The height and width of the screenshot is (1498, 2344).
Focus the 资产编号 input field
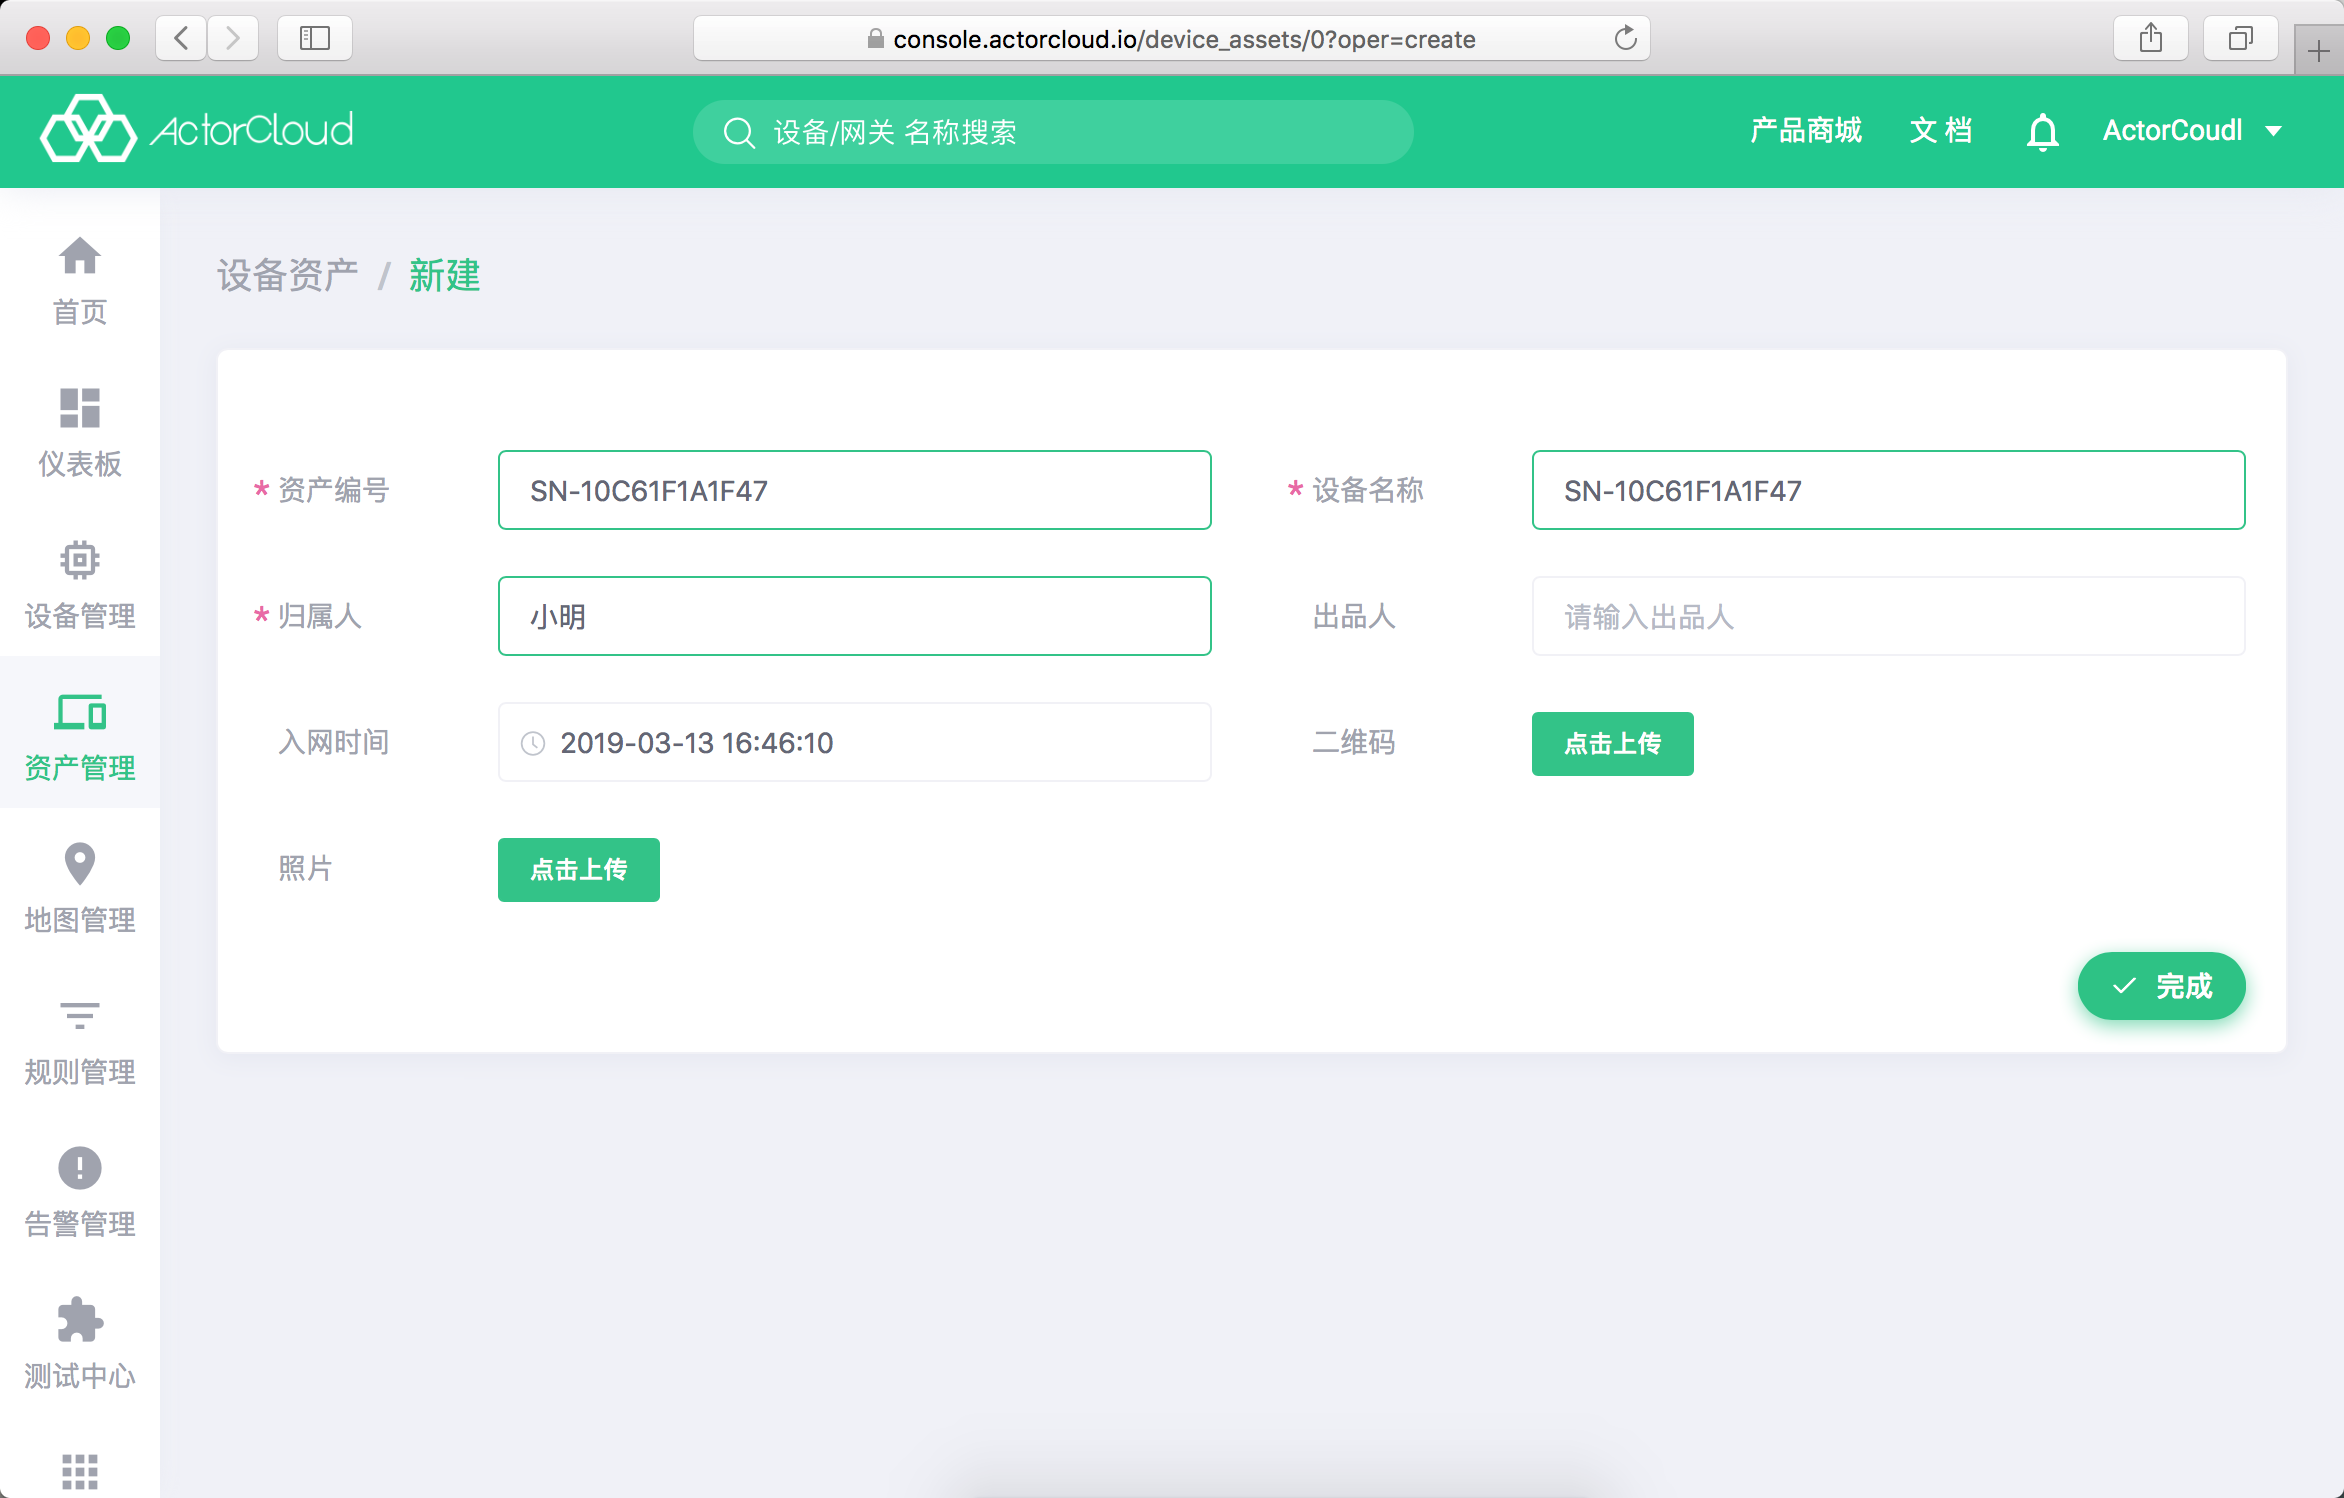tap(855, 490)
